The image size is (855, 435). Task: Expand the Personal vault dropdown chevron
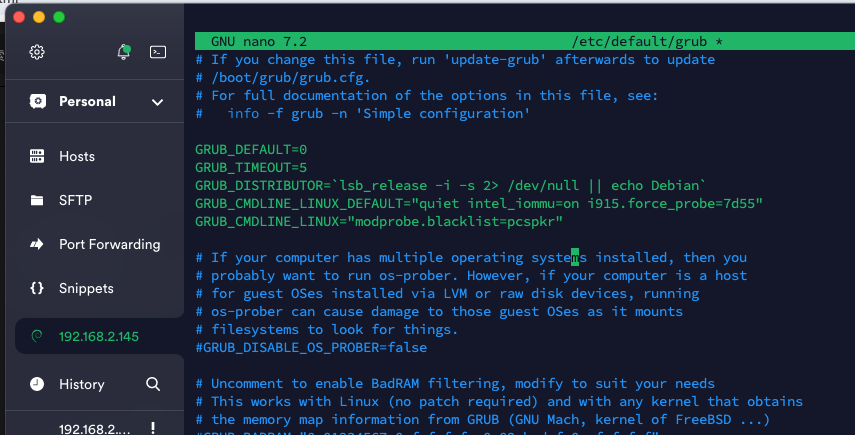(x=158, y=102)
